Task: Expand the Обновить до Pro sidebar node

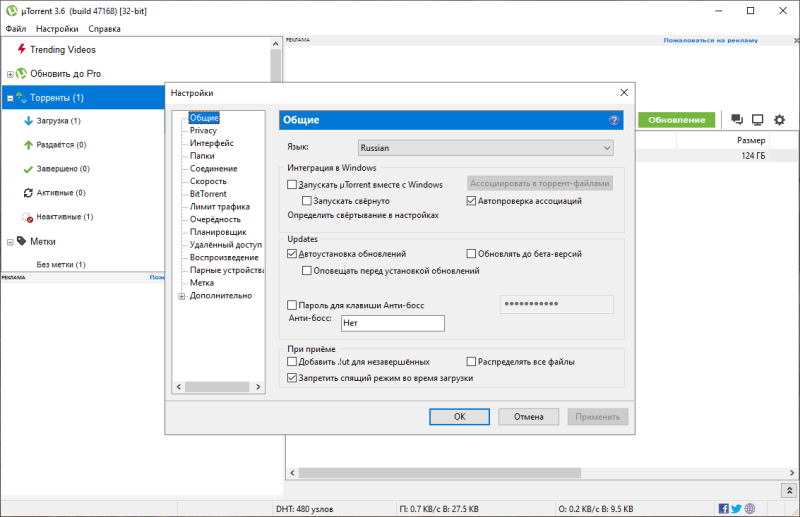Action: click(10, 75)
